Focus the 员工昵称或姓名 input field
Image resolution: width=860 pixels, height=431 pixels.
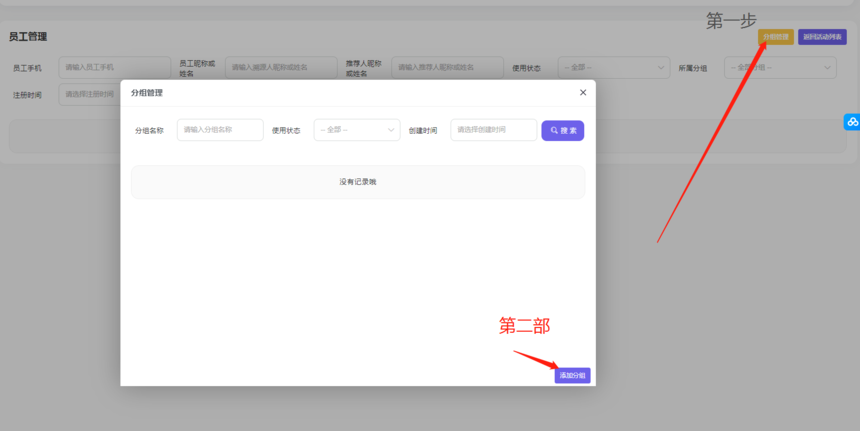tap(281, 67)
